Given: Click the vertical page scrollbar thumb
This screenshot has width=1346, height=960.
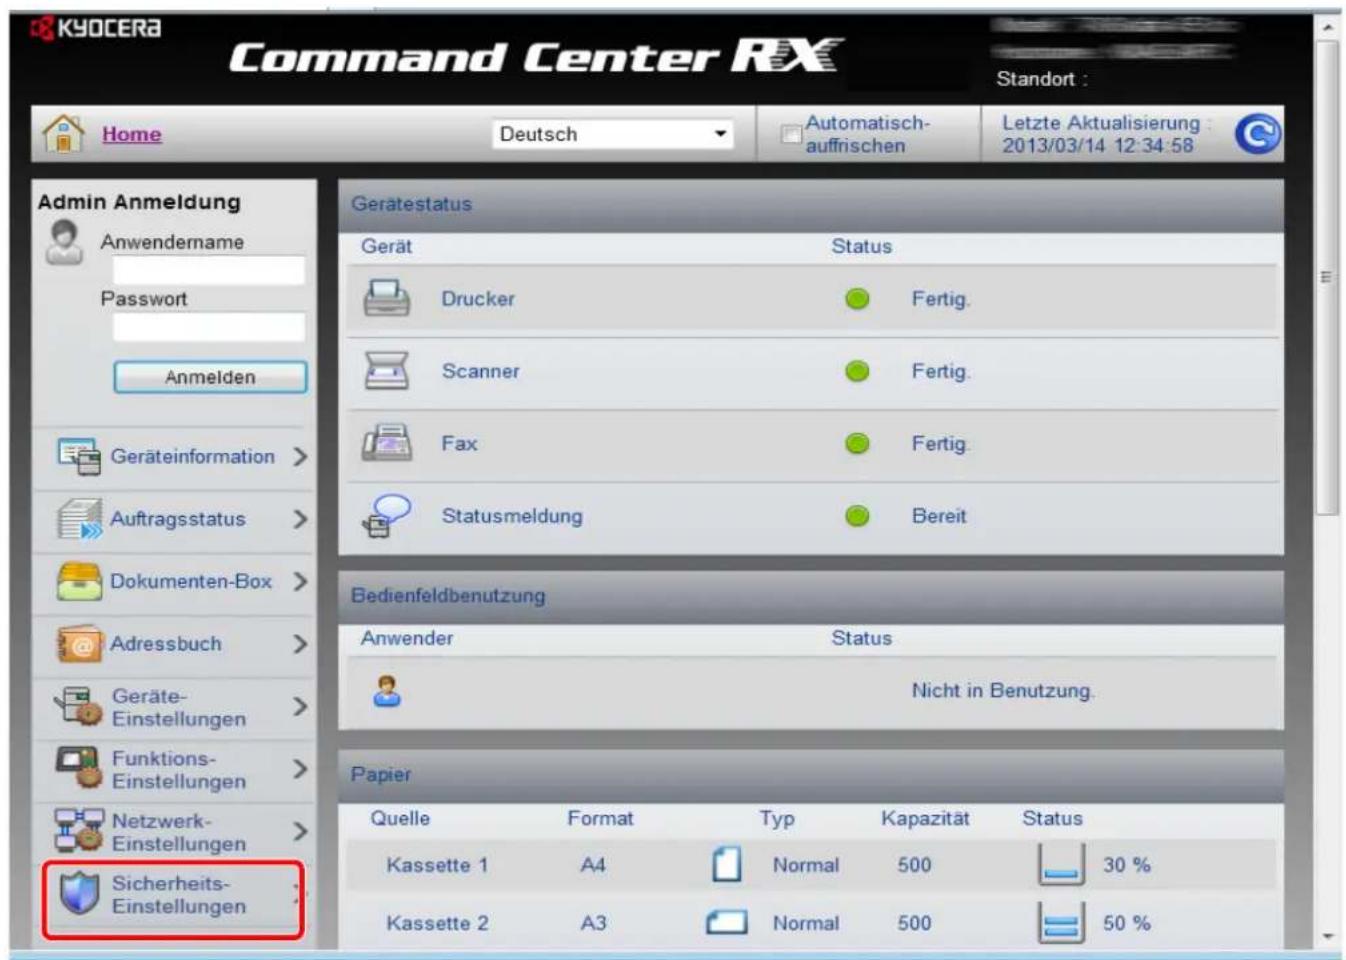Looking at the screenshot, I should click(x=1327, y=278).
